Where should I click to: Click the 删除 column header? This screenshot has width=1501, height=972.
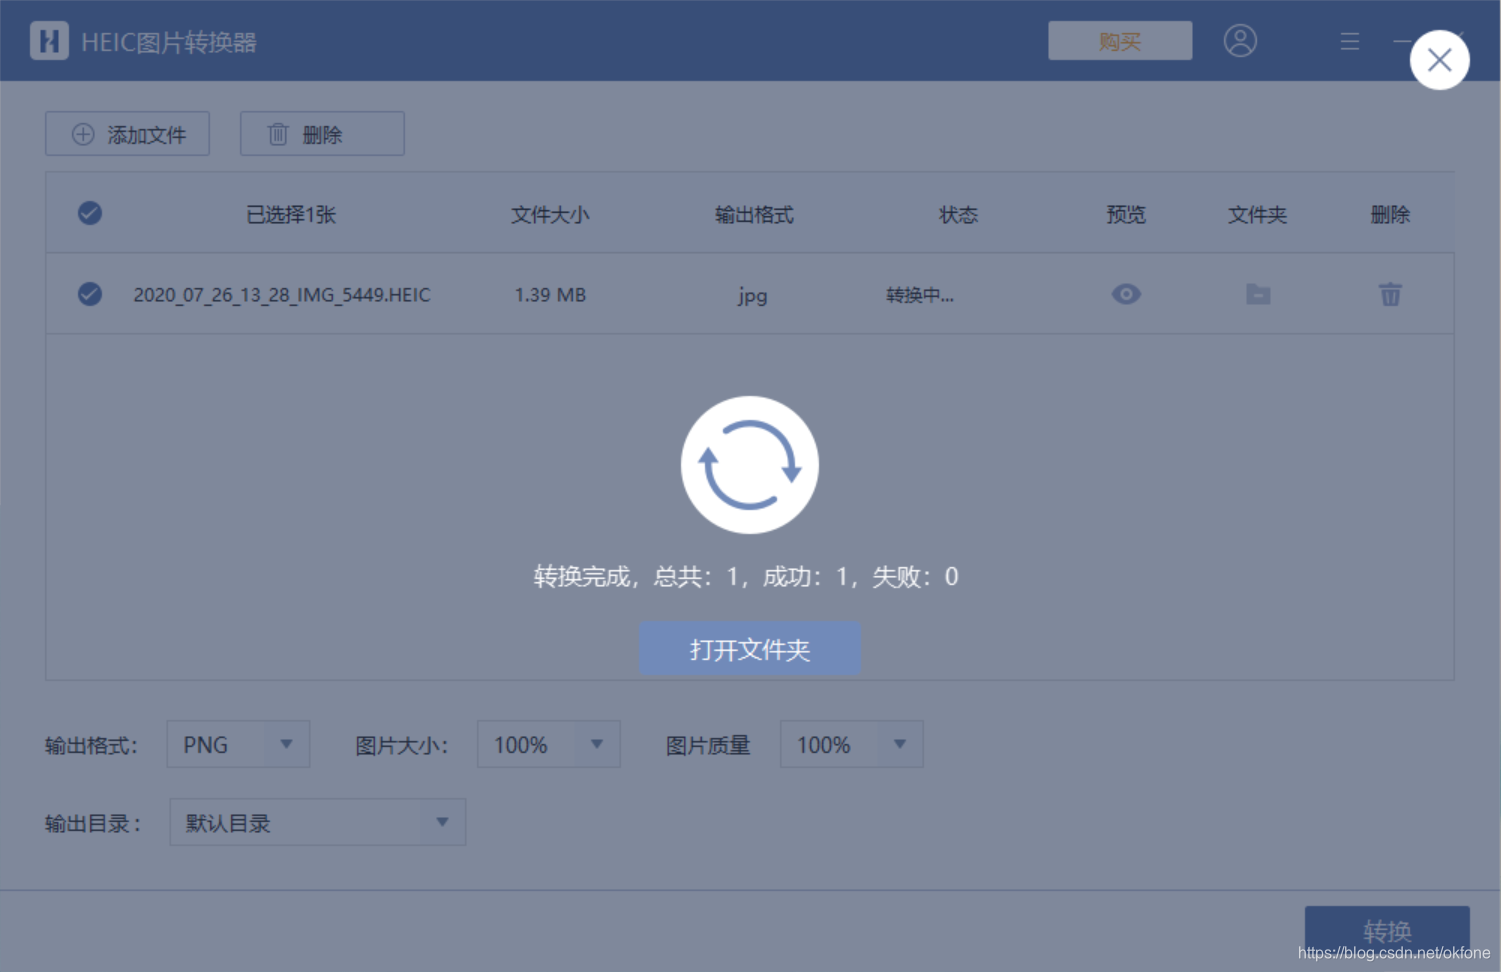point(1390,215)
